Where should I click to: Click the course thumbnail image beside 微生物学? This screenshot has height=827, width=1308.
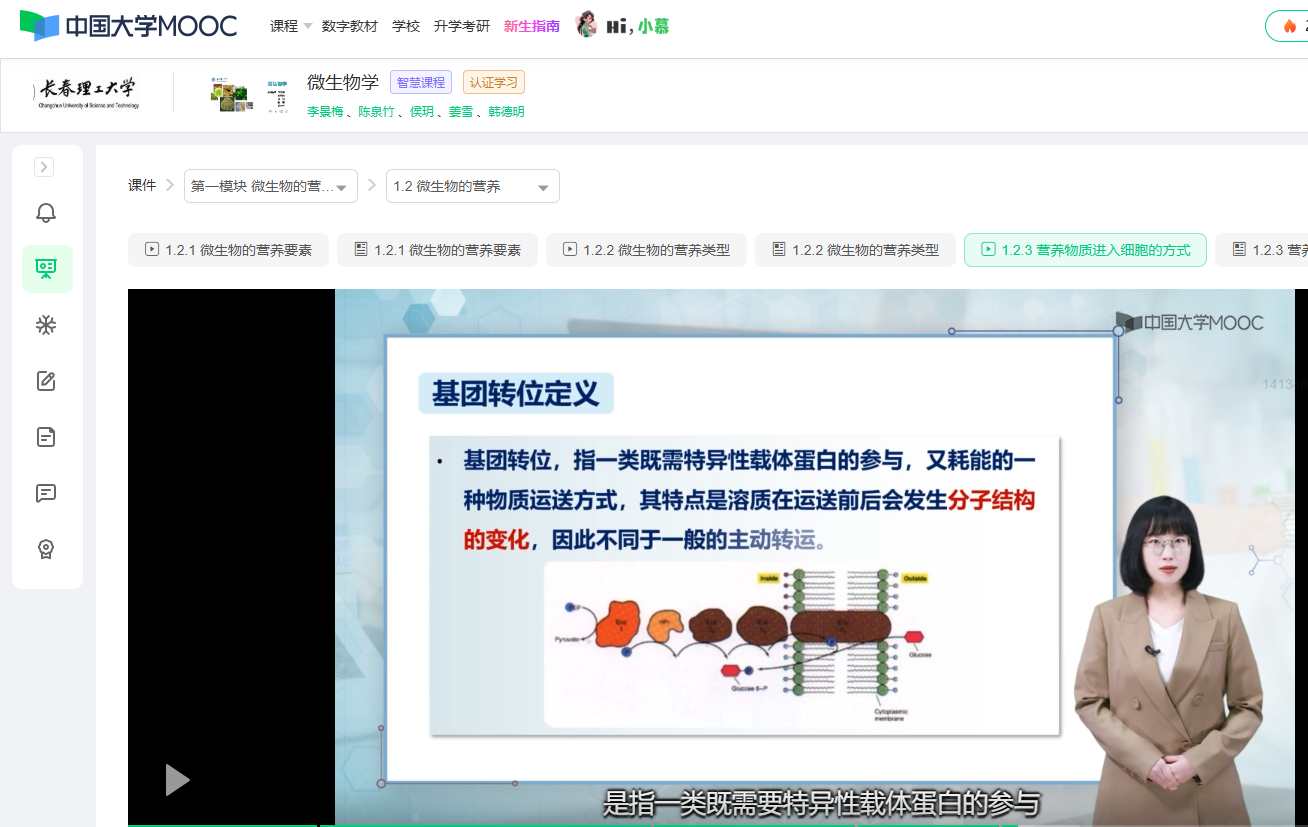pos(233,93)
